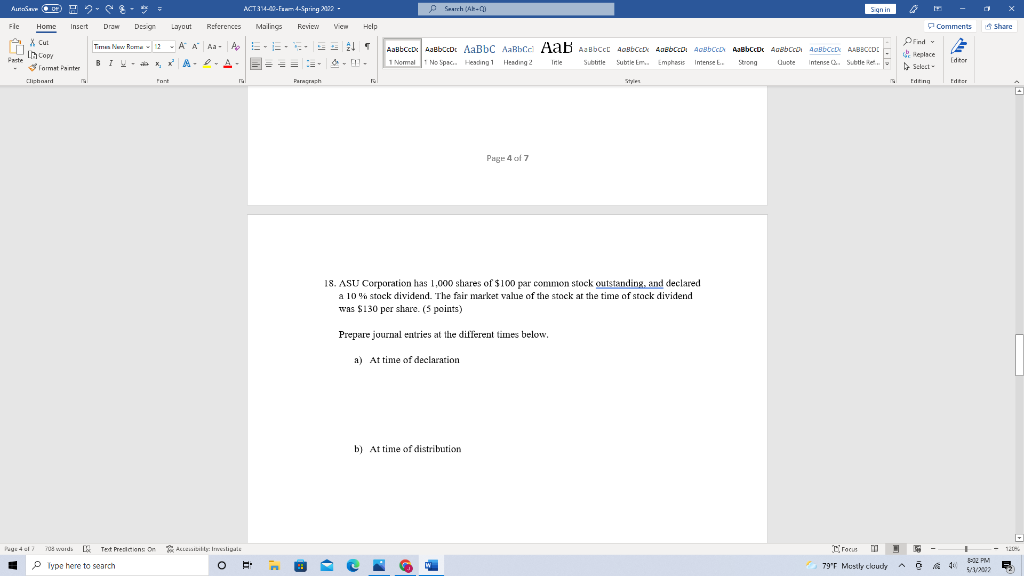Click the Sign in button
This screenshot has width=1024, height=576.
point(880,8)
